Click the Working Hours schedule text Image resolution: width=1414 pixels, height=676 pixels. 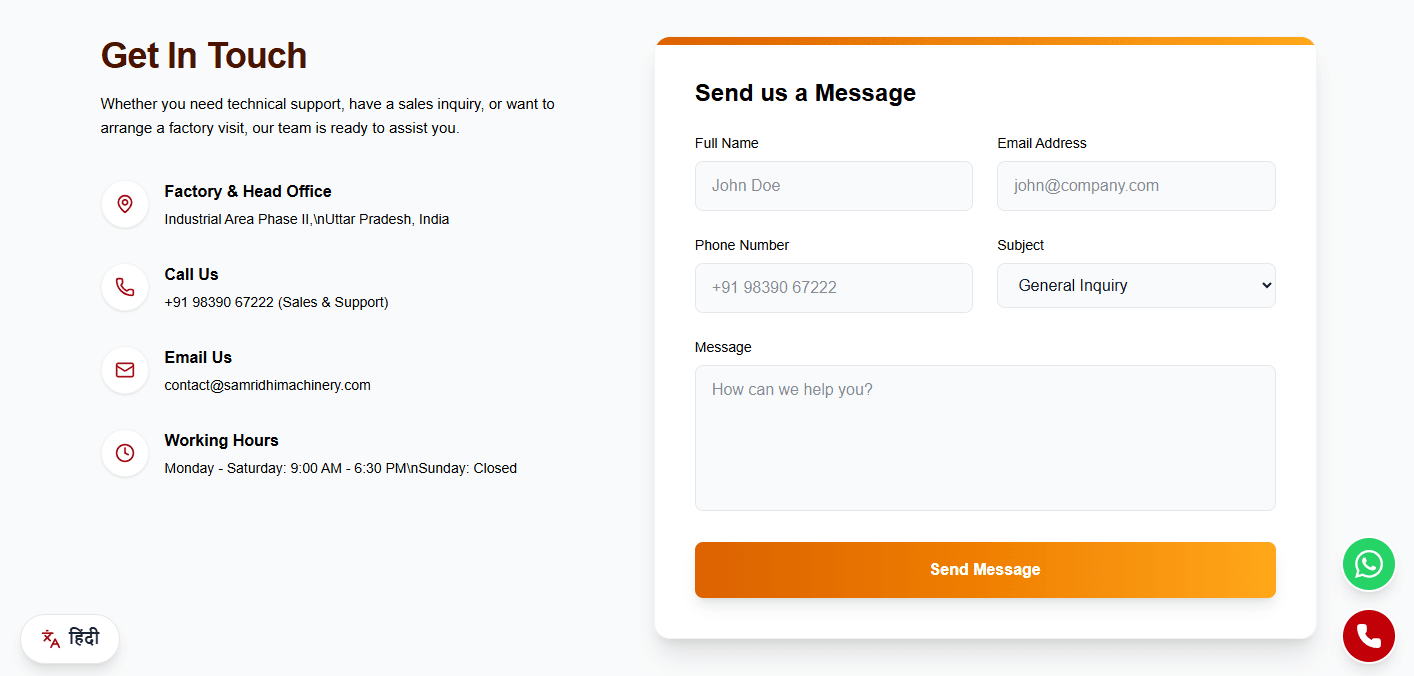pos(341,468)
